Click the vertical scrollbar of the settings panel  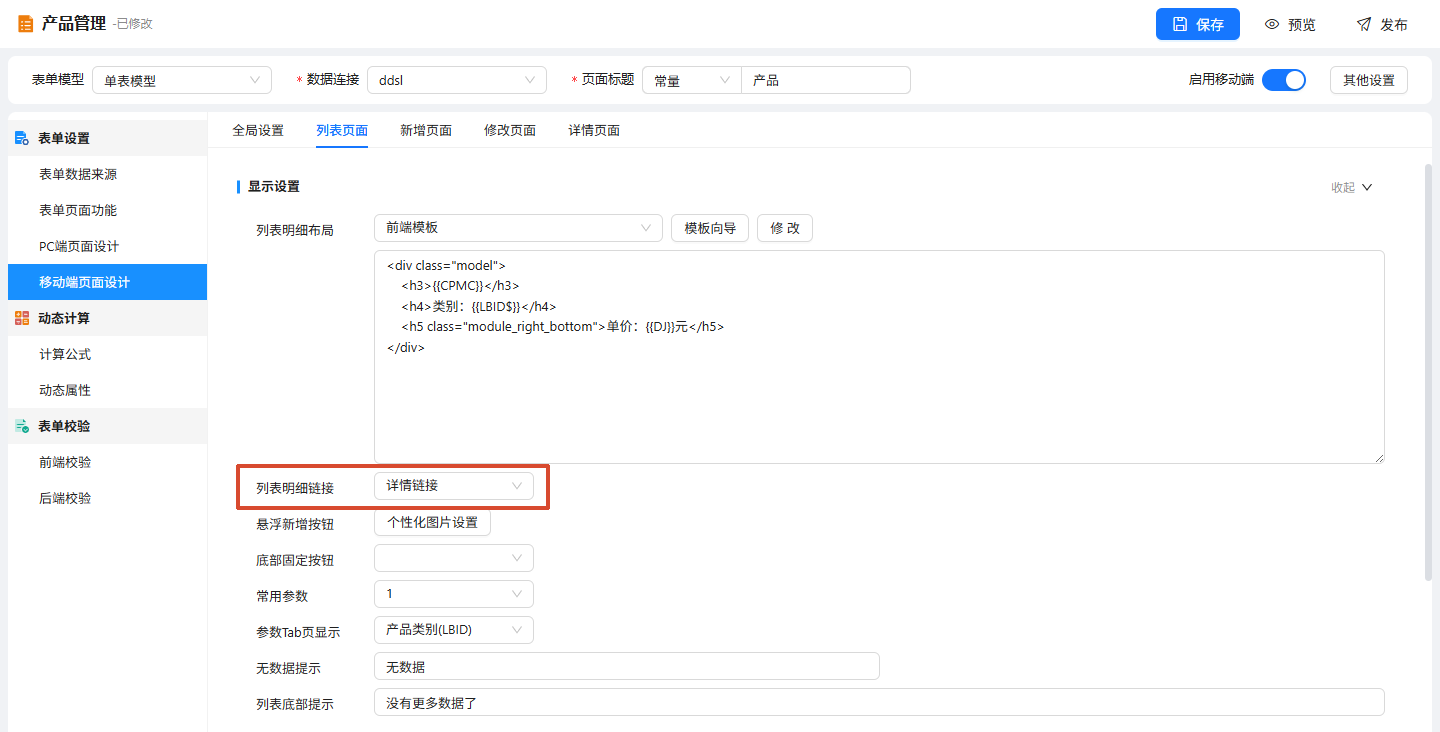click(1428, 372)
